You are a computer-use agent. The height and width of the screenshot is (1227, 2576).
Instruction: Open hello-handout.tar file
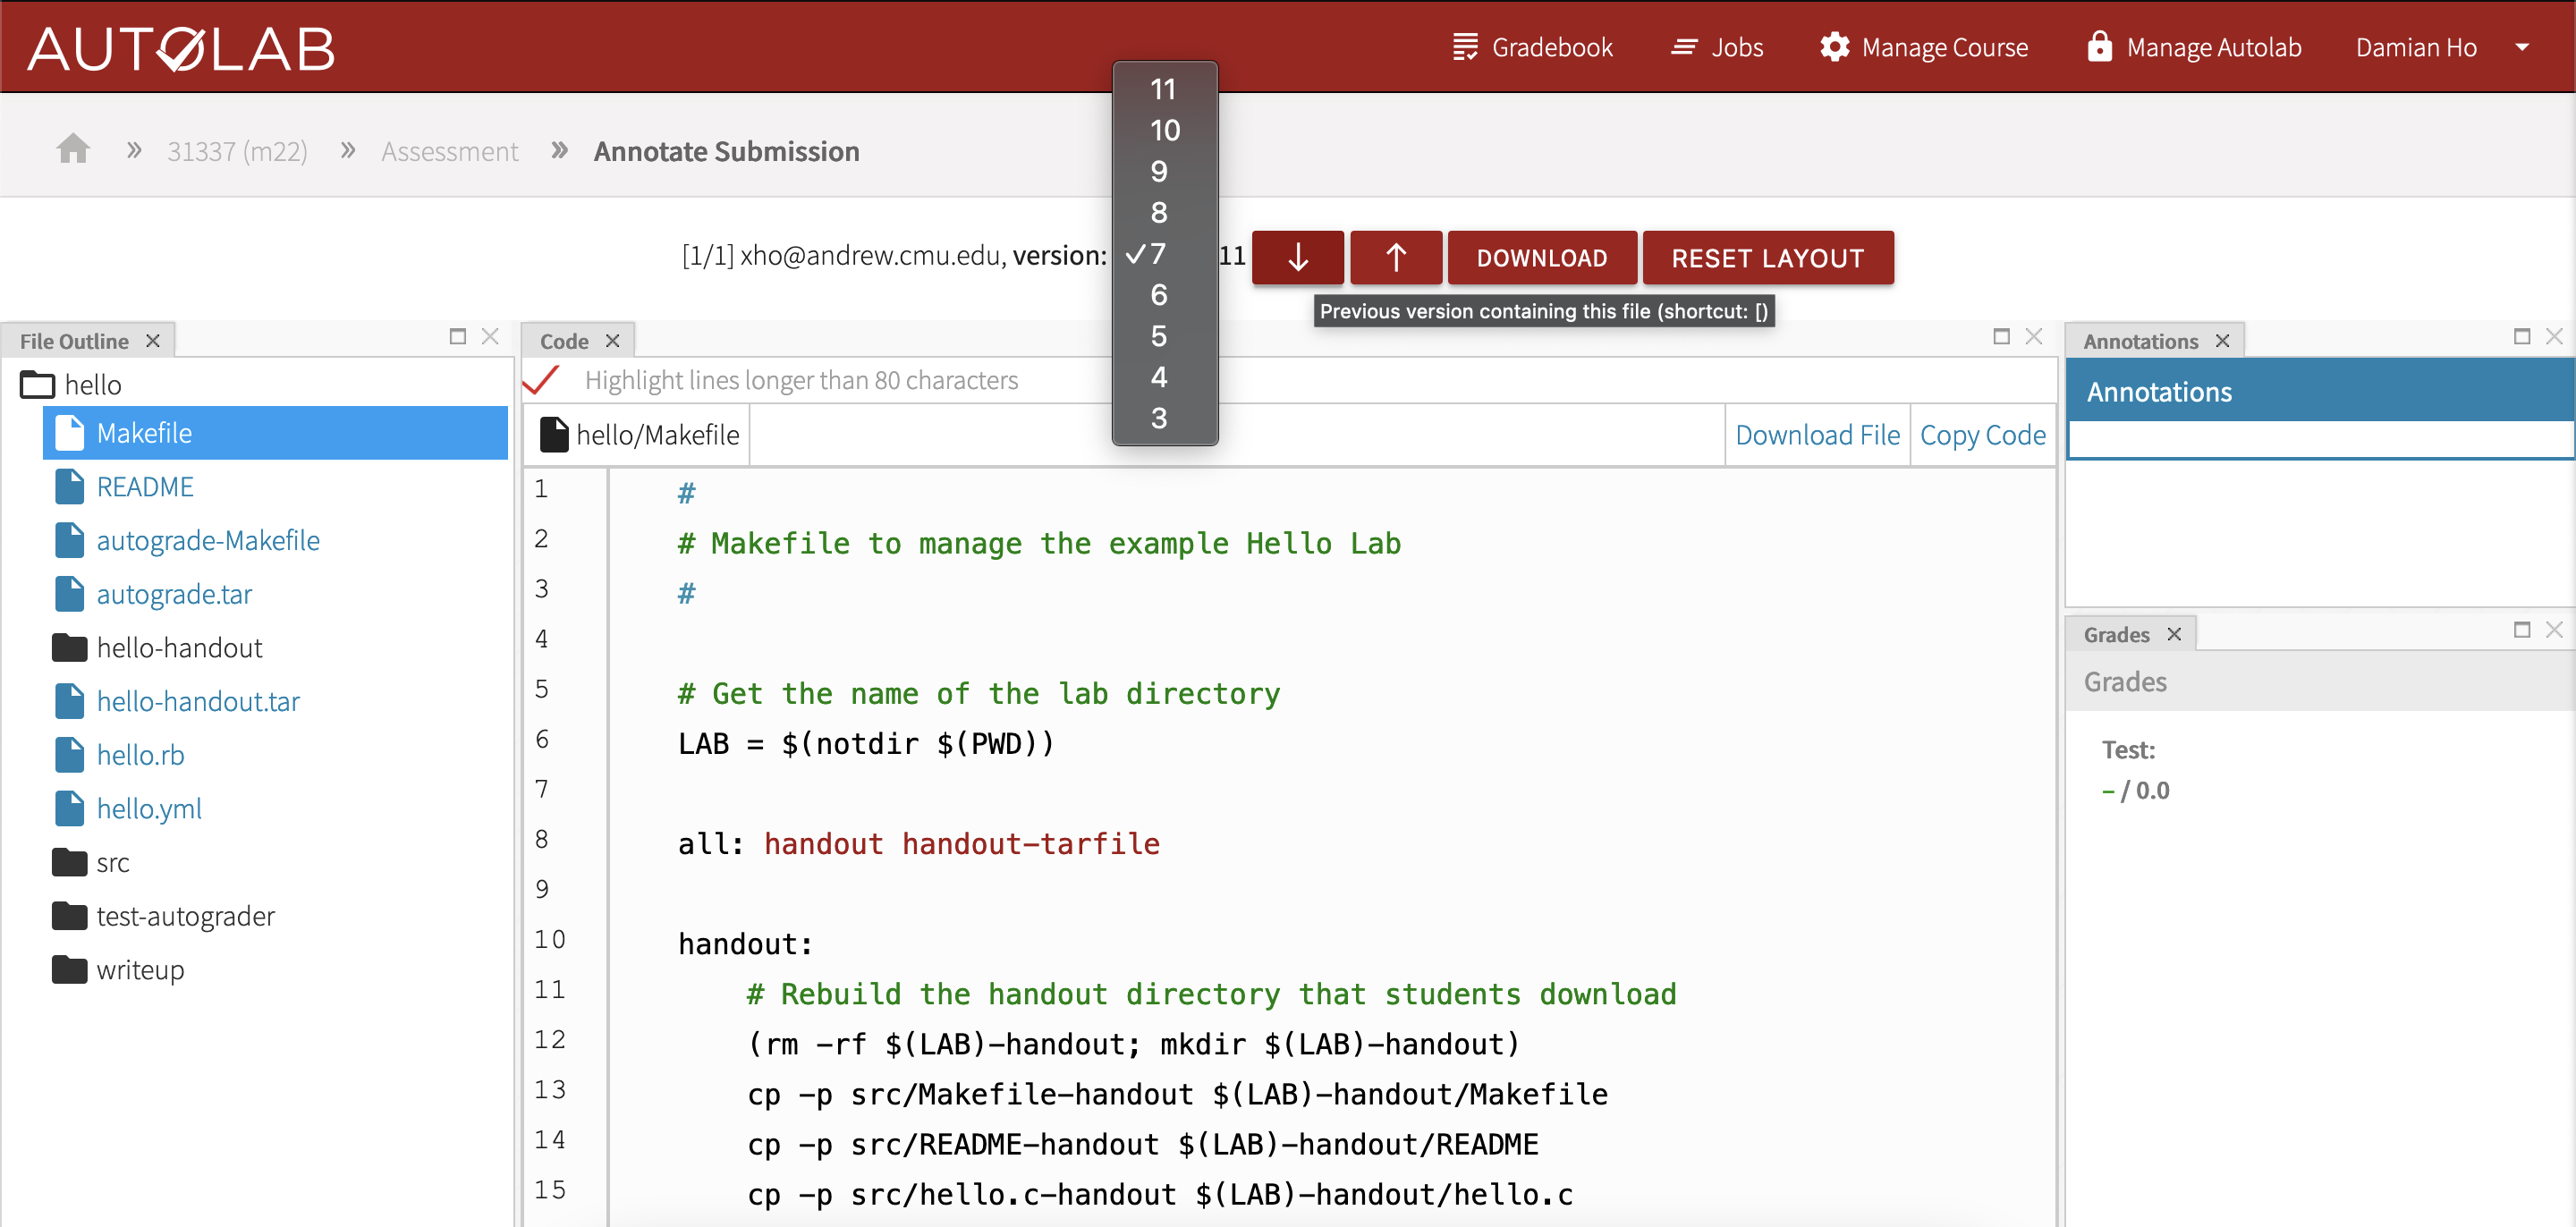[198, 702]
